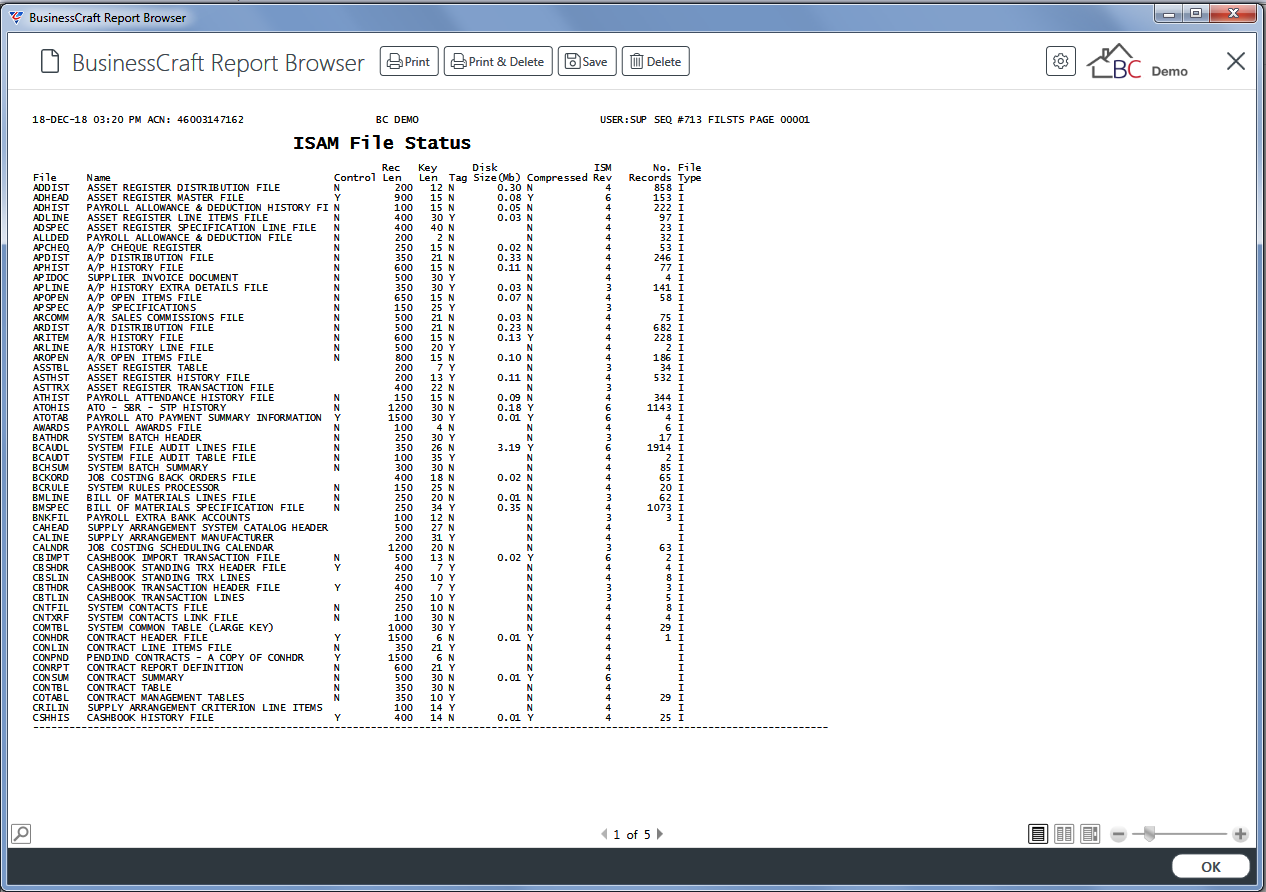Click the ISAM File Status heading

382,143
